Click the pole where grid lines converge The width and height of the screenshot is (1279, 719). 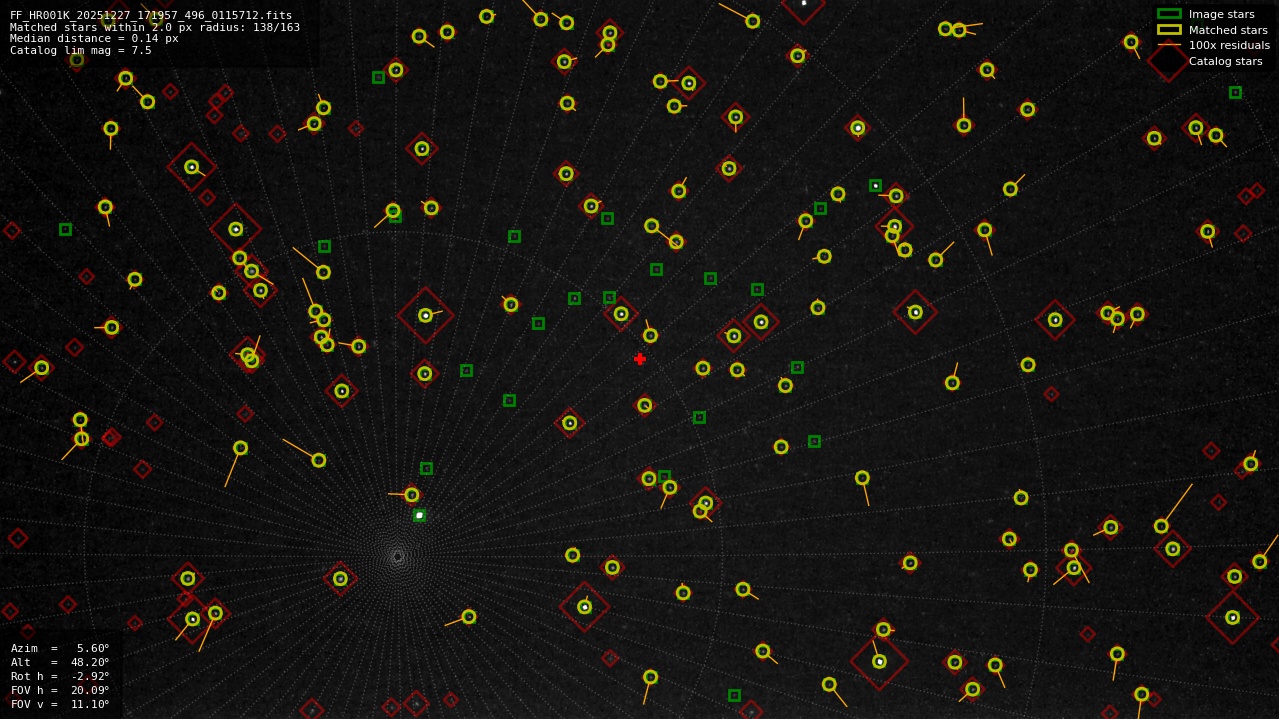point(397,556)
